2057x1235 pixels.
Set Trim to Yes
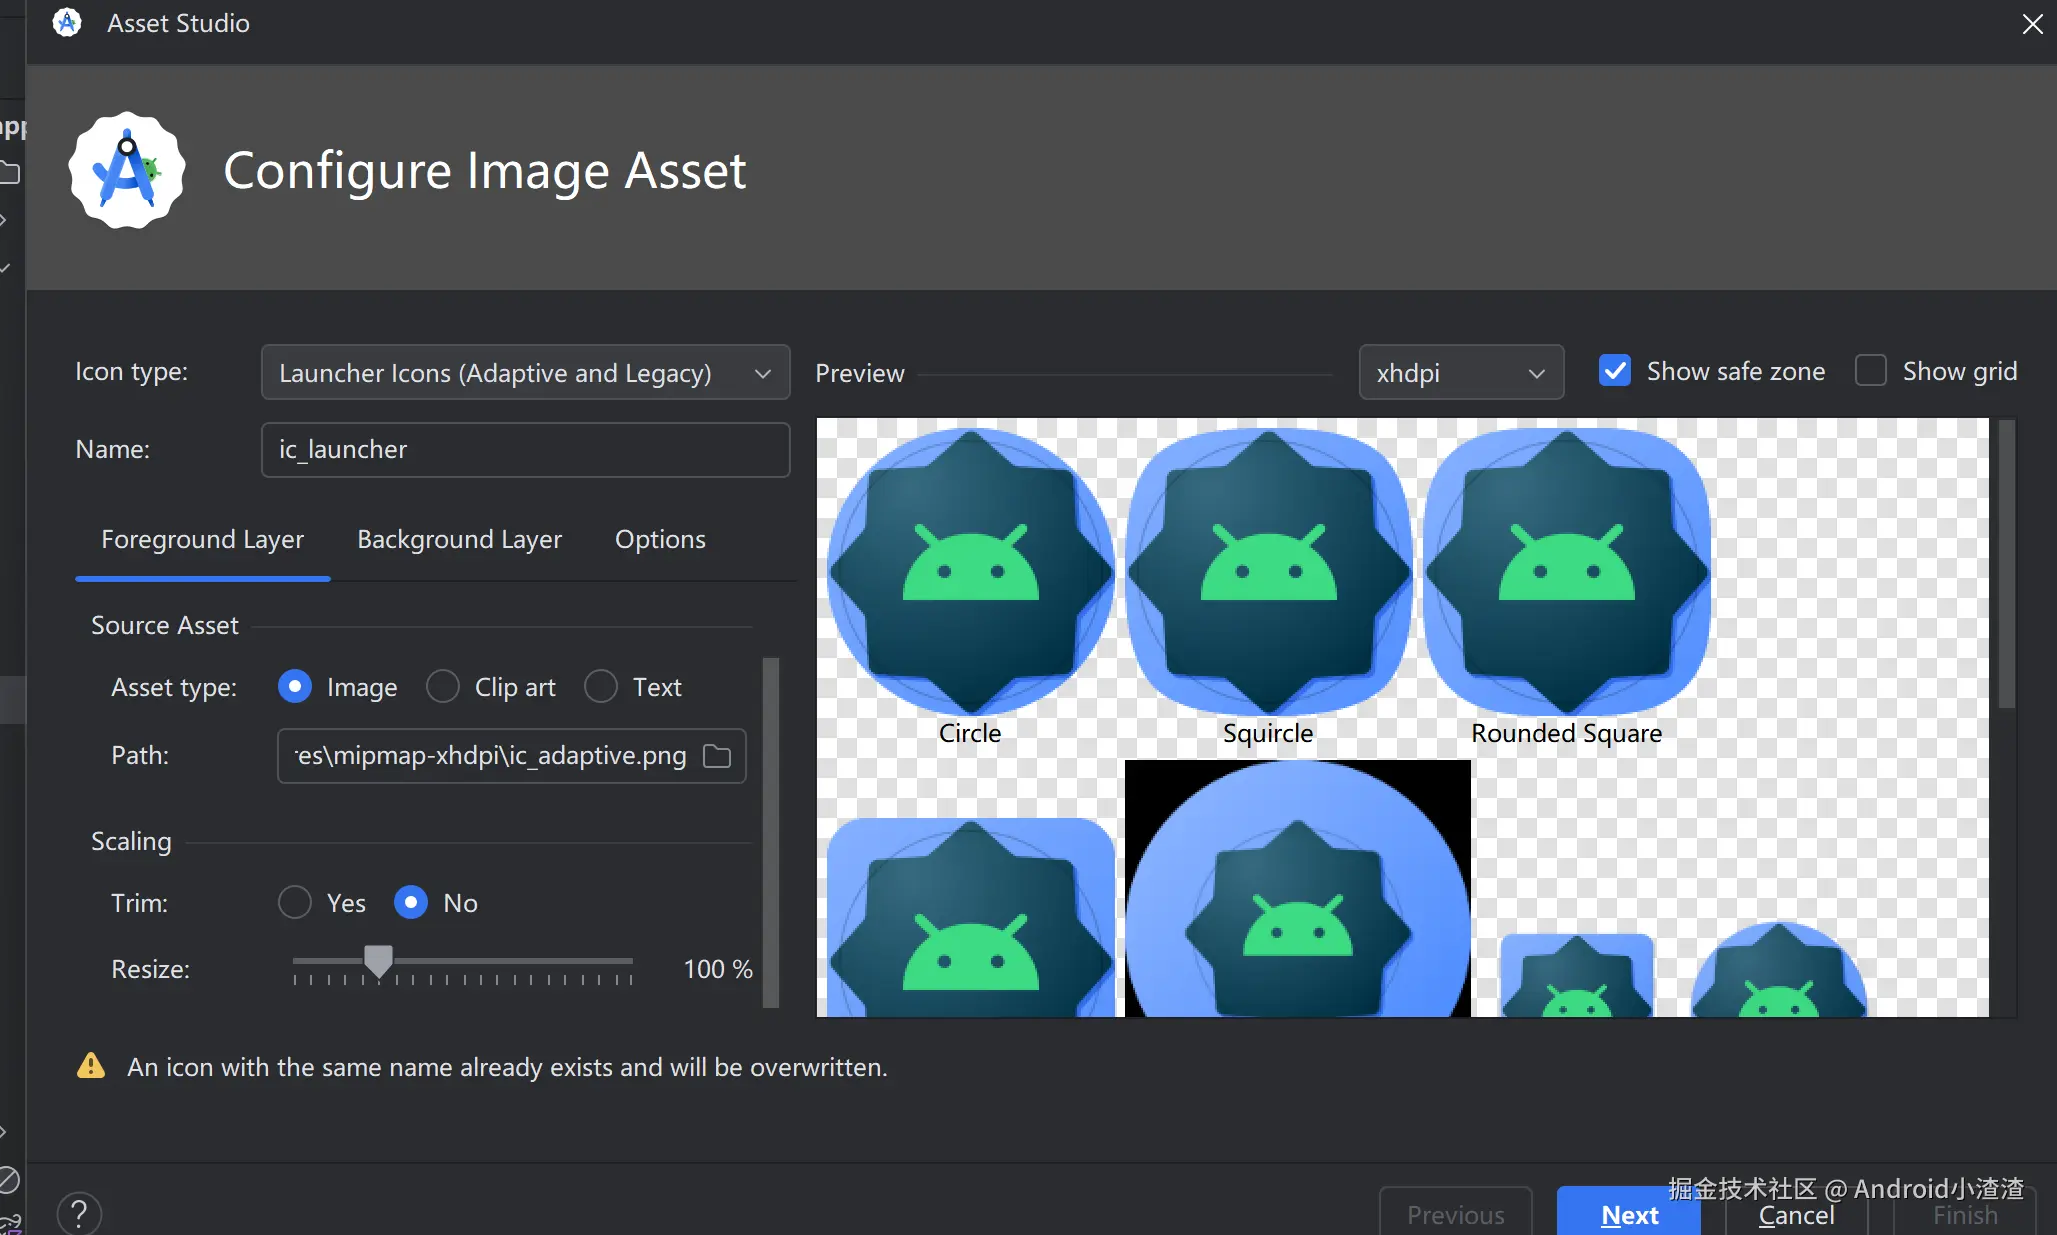(x=295, y=903)
